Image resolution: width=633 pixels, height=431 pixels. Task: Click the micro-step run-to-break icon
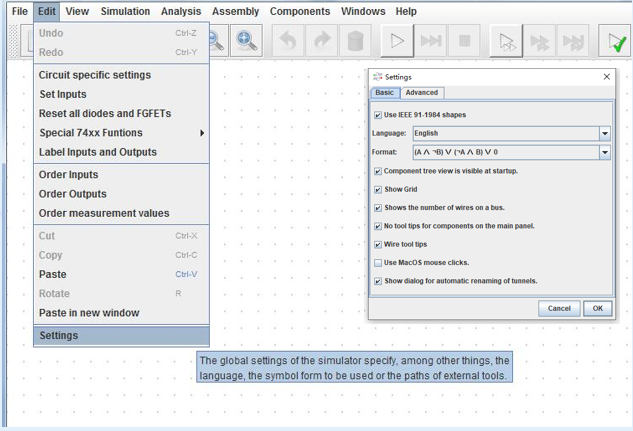pyautogui.click(x=573, y=41)
